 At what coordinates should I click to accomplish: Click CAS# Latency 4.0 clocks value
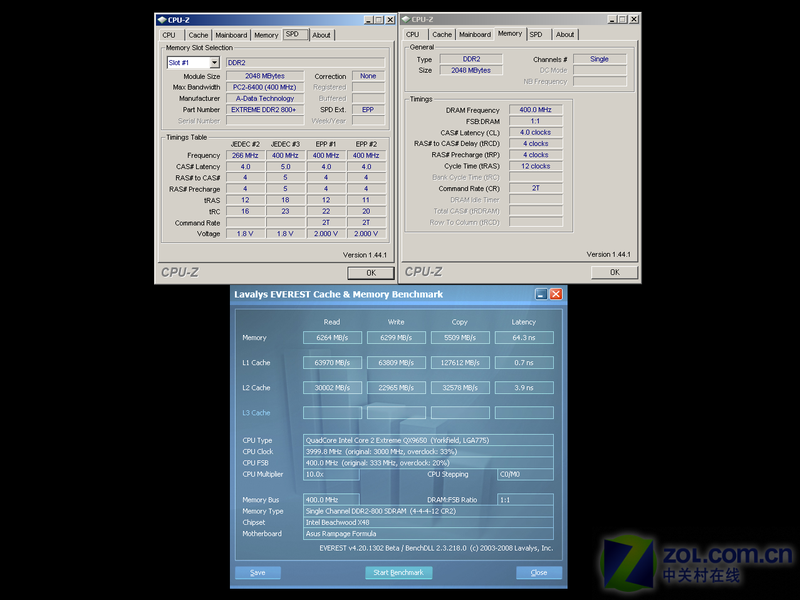(x=536, y=132)
